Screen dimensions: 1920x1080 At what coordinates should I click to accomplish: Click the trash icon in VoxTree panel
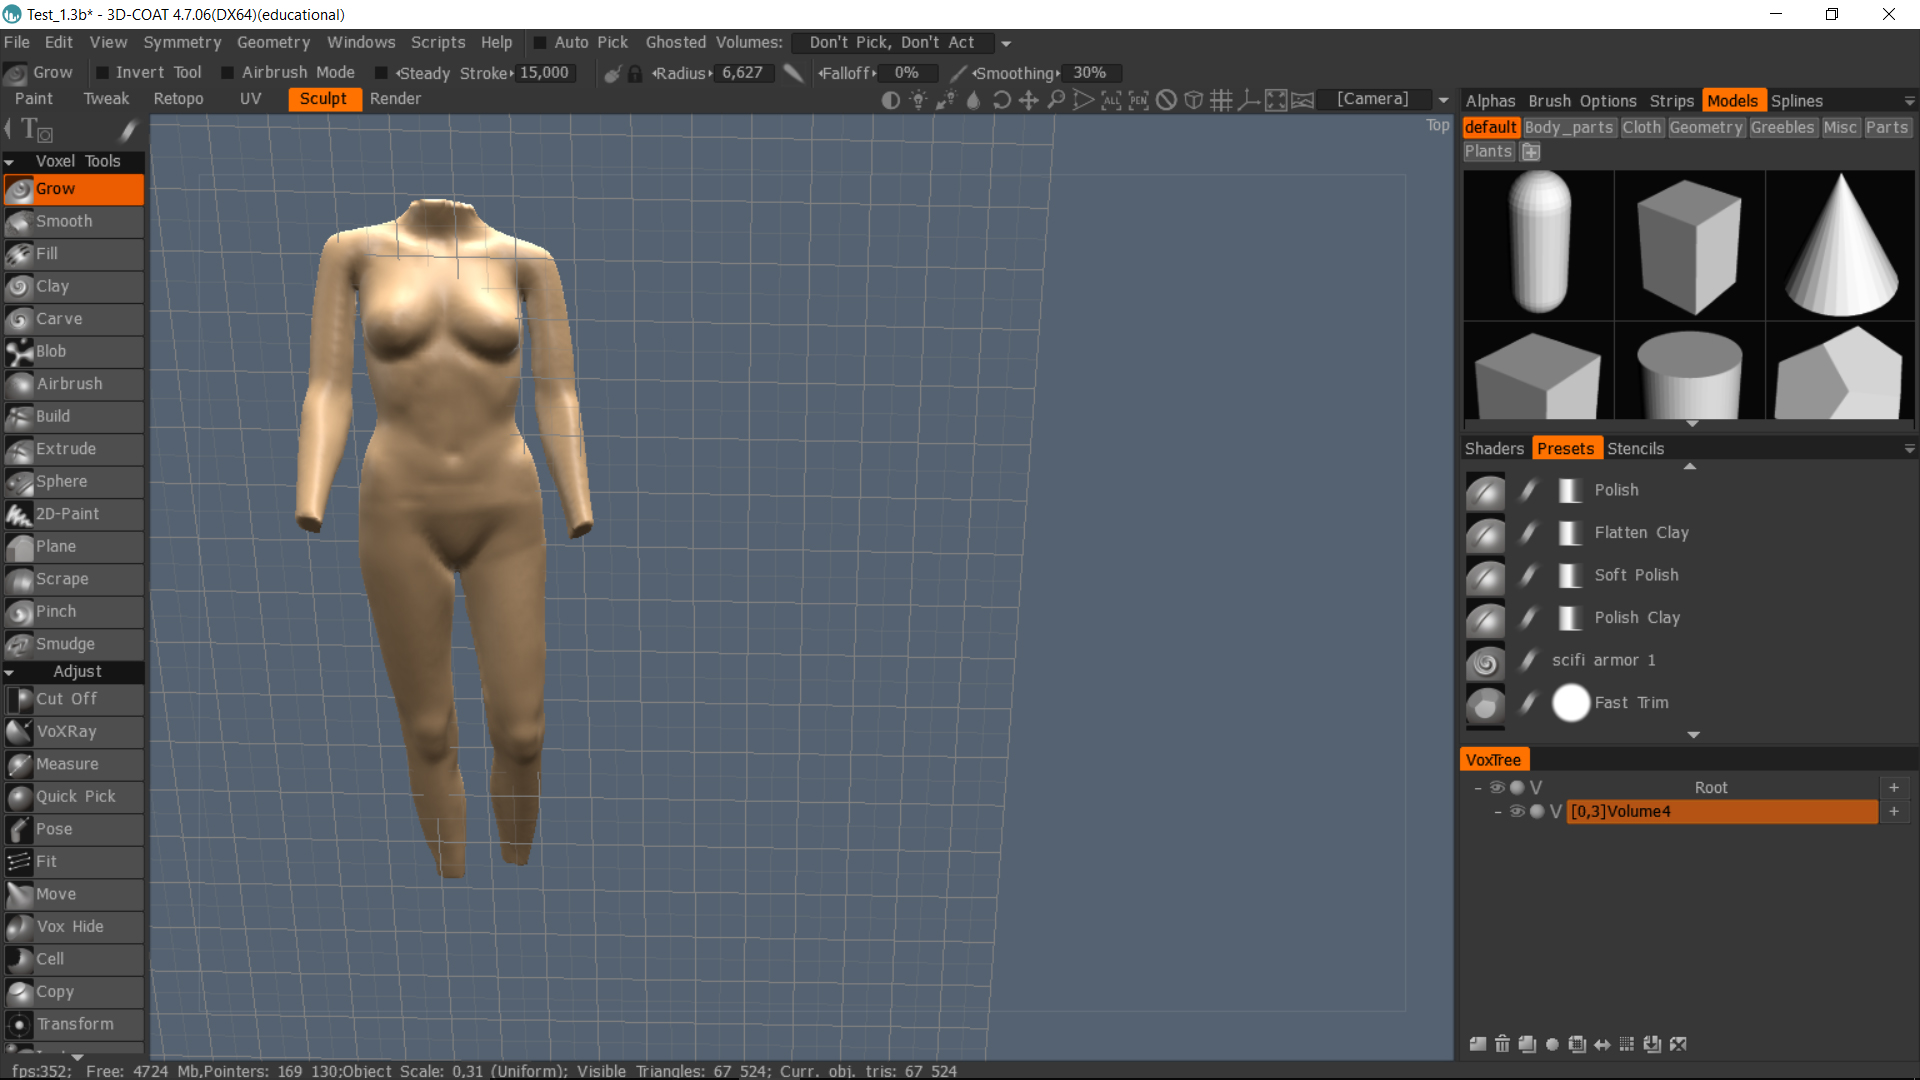coord(1502,1044)
